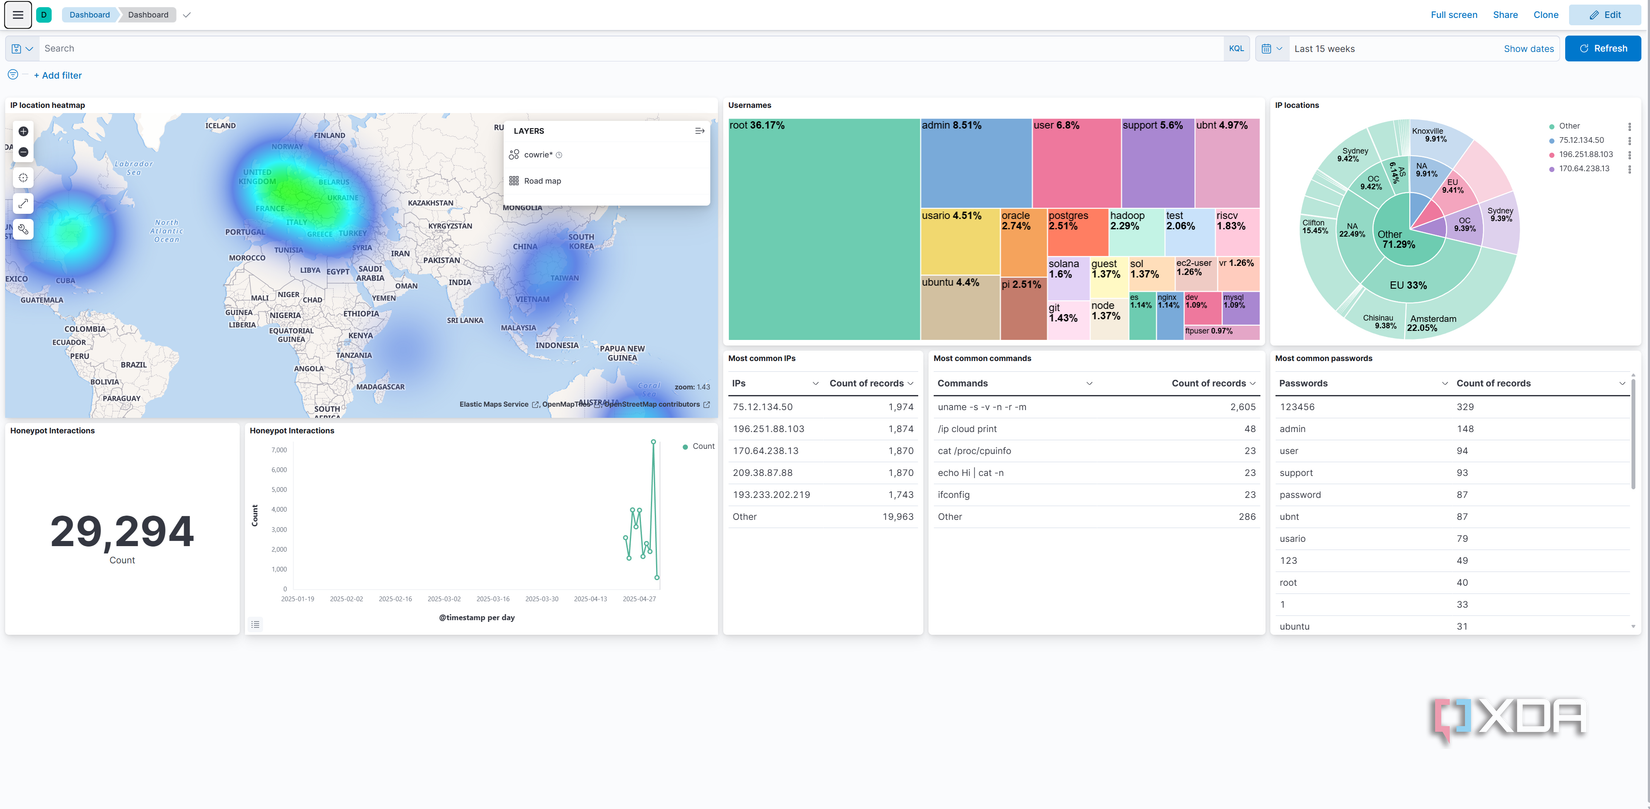Click the fit to data bounds icon
The height and width of the screenshot is (809, 1650).
23,178
